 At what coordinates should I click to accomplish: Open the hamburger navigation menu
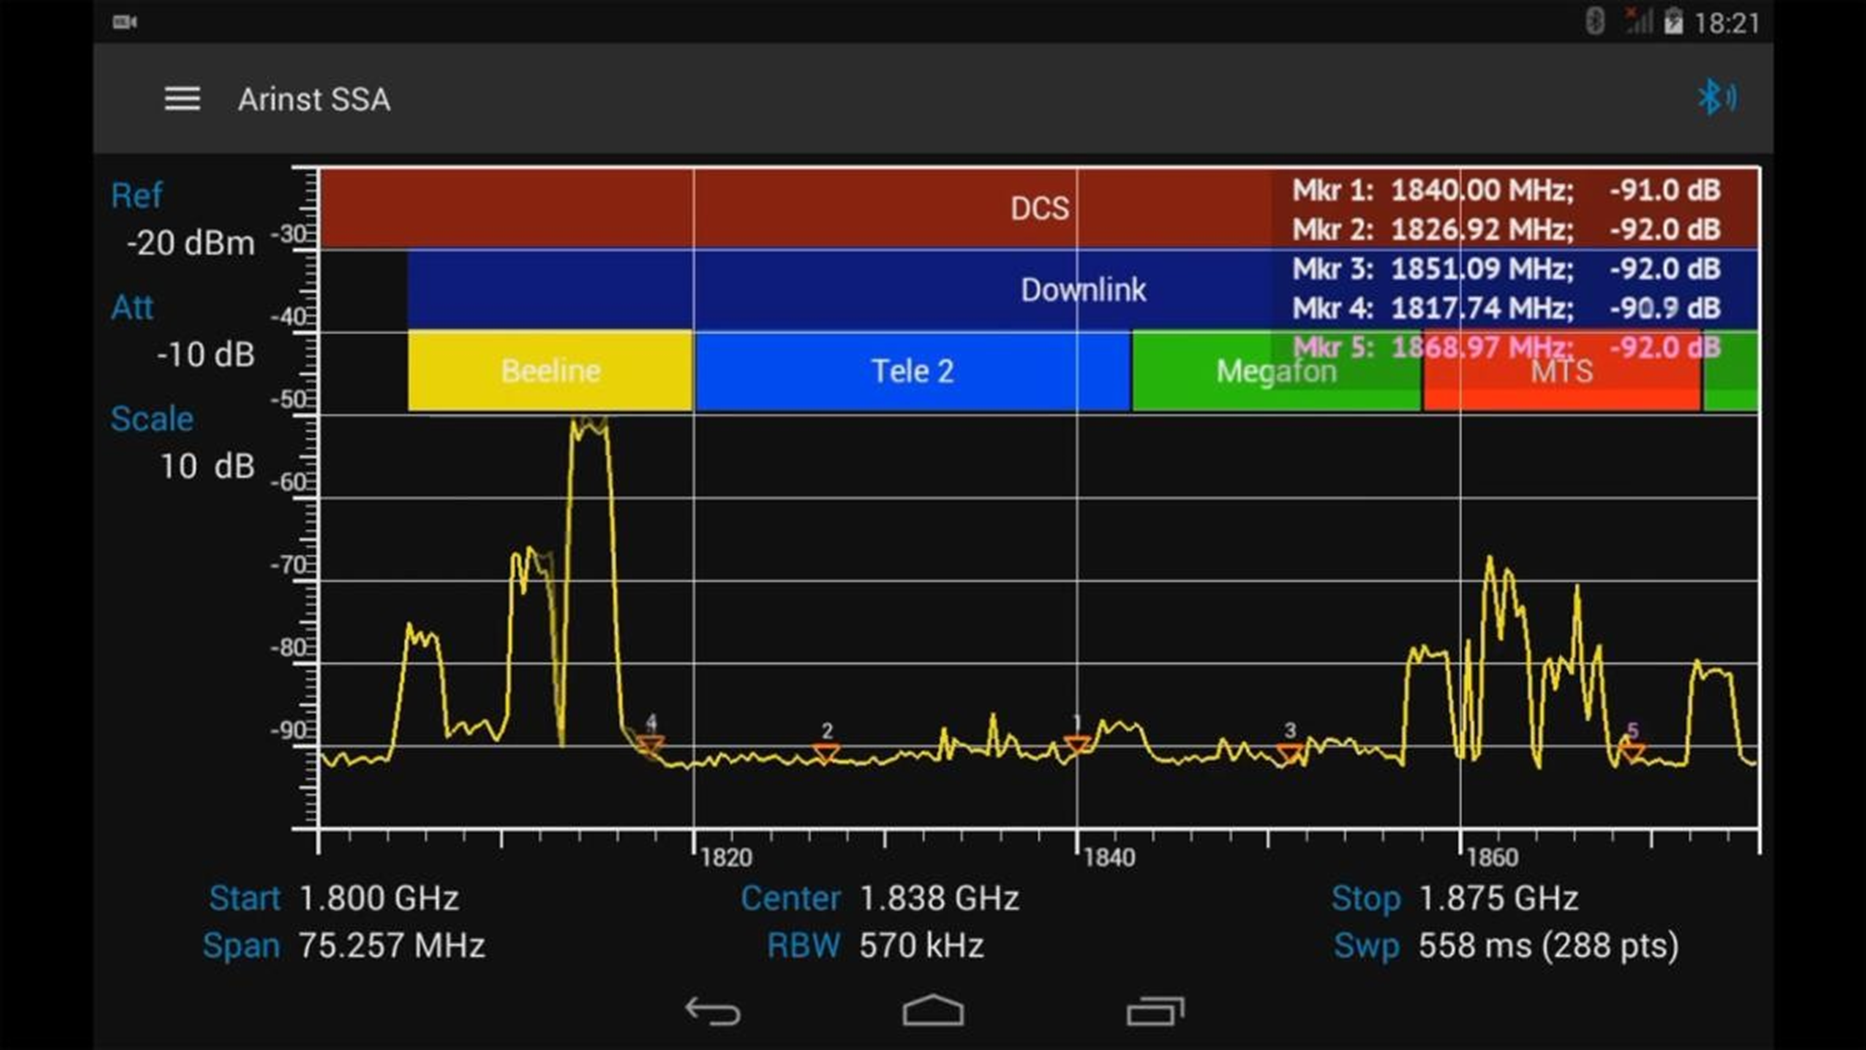pos(182,99)
